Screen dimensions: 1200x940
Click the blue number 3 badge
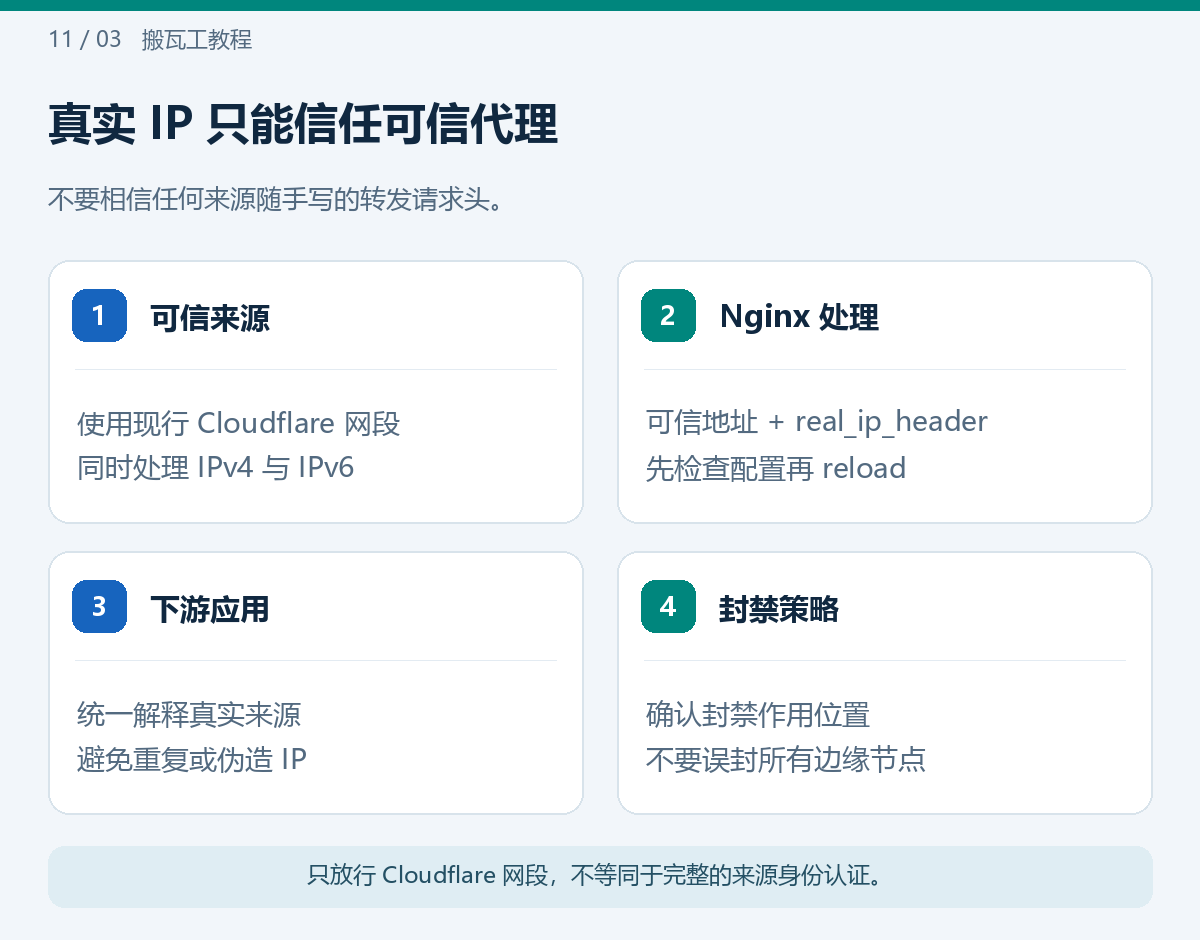pos(99,606)
